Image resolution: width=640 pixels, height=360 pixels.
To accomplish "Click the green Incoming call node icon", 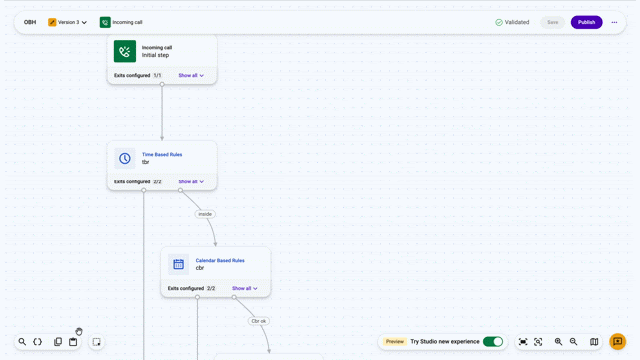I will [125, 51].
